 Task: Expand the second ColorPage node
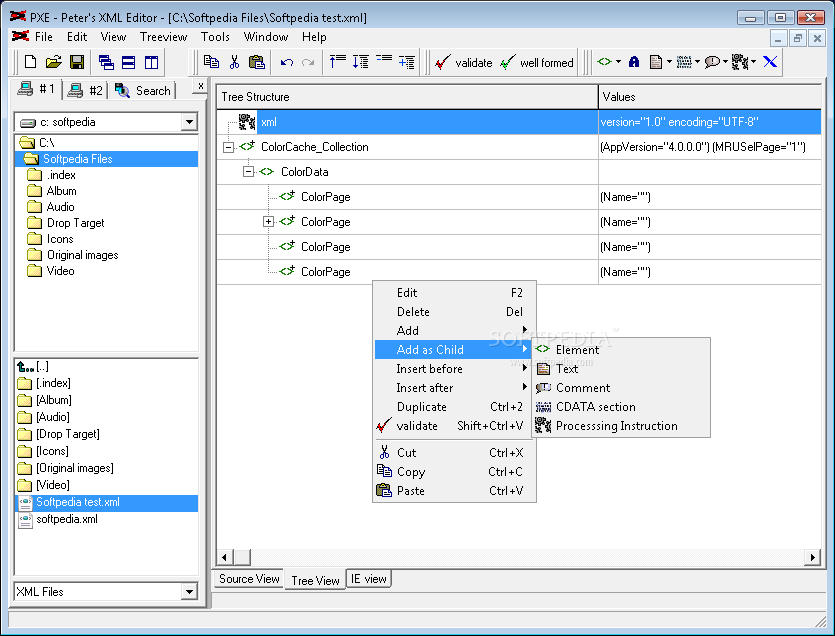point(268,222)
